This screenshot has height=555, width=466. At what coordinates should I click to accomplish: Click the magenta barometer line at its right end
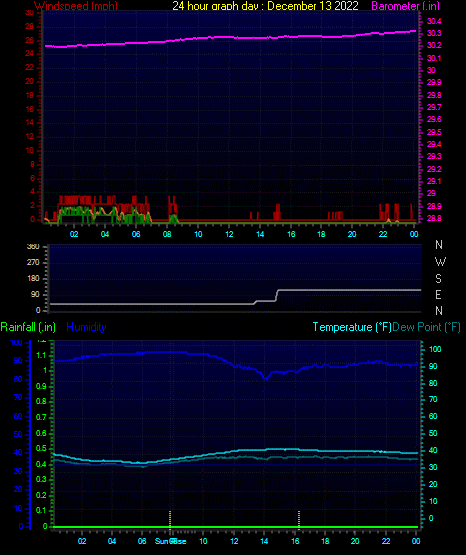click(414, 31)
